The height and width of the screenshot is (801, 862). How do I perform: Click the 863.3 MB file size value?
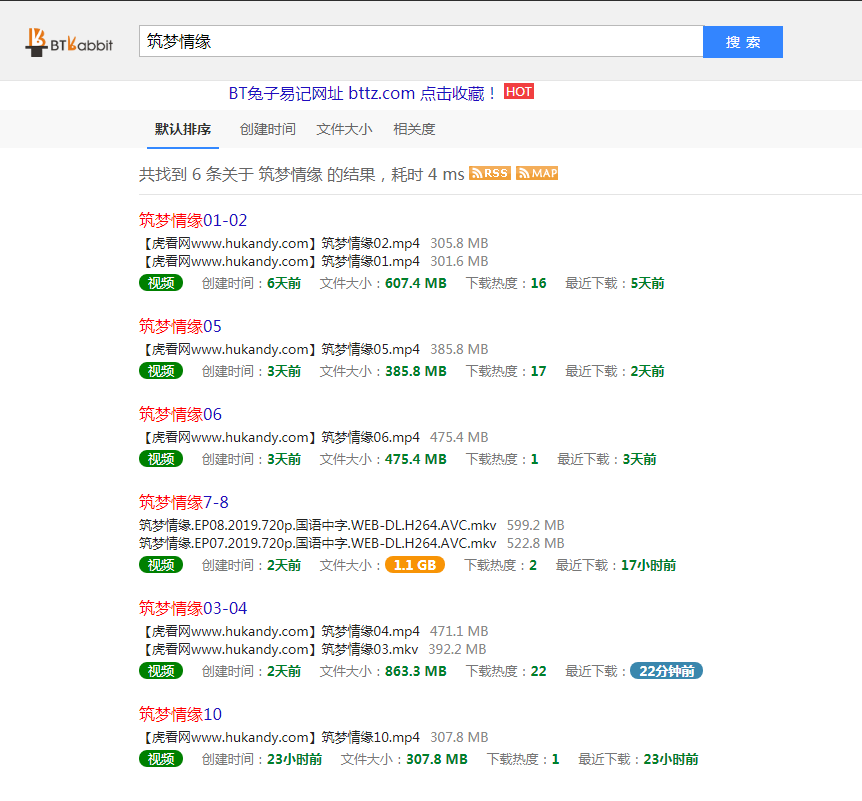(x=416, y=671)
